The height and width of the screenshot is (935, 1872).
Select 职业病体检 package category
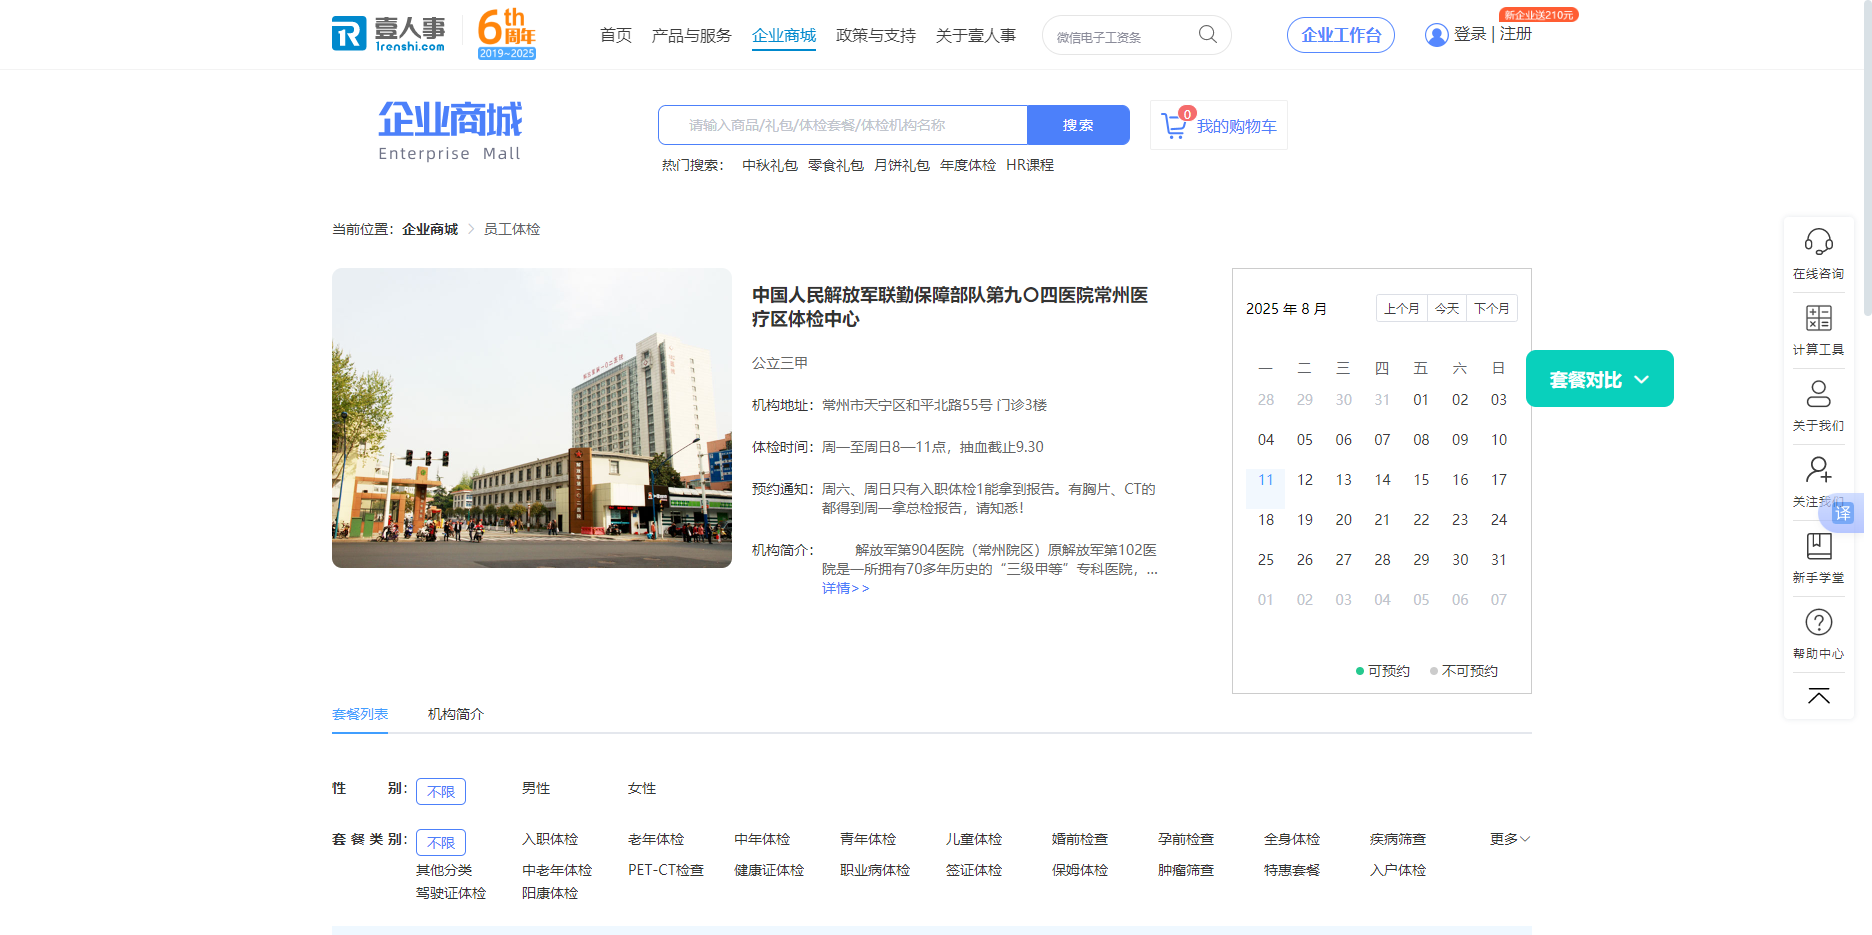(875, 870)
